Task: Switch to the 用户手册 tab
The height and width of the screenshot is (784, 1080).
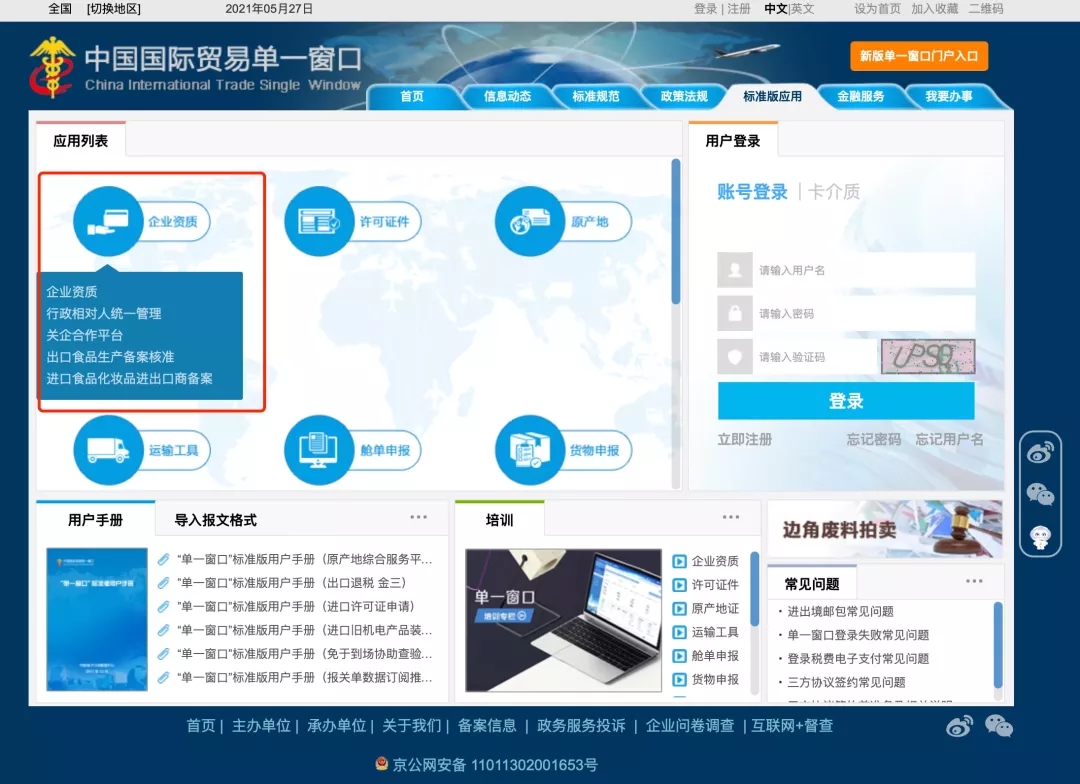Action: pos(93,519)
